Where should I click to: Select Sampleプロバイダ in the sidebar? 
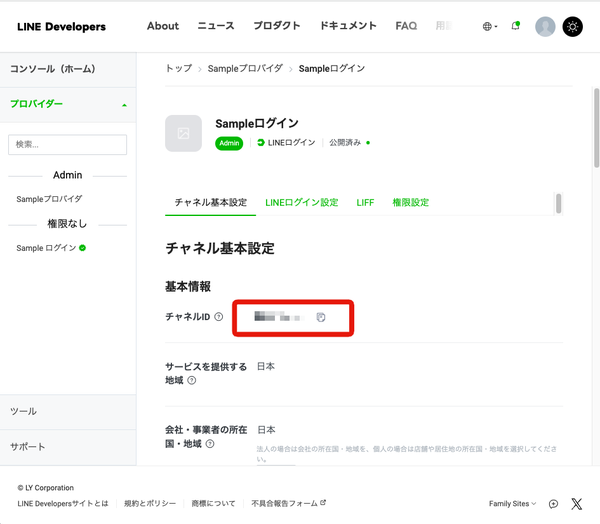point(49,199)
